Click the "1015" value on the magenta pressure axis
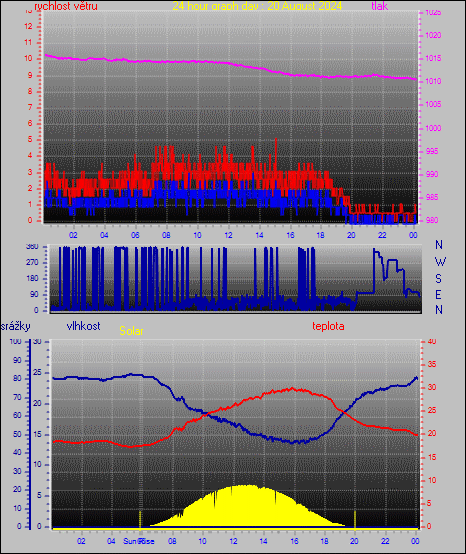 [x=433, y=58]
